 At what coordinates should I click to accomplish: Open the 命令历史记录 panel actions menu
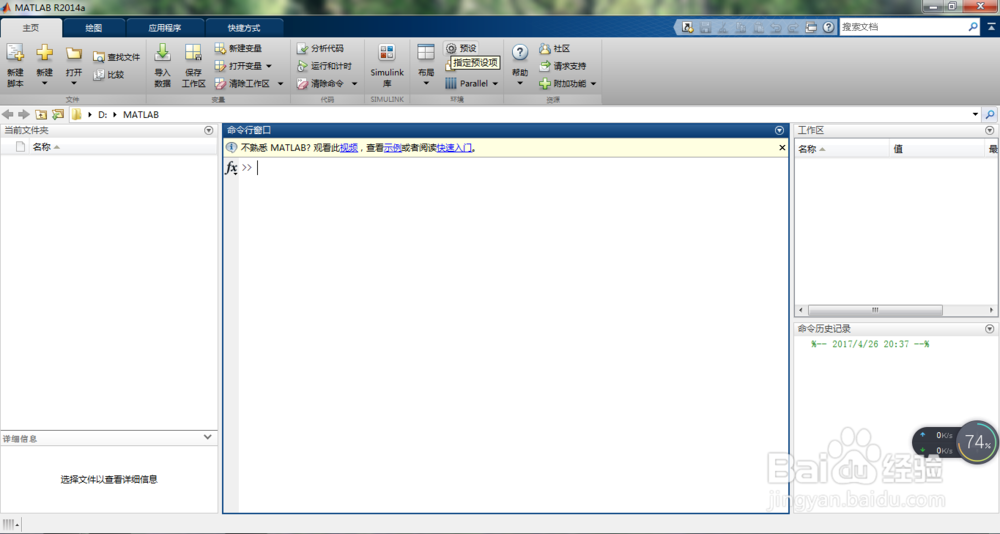990,329
